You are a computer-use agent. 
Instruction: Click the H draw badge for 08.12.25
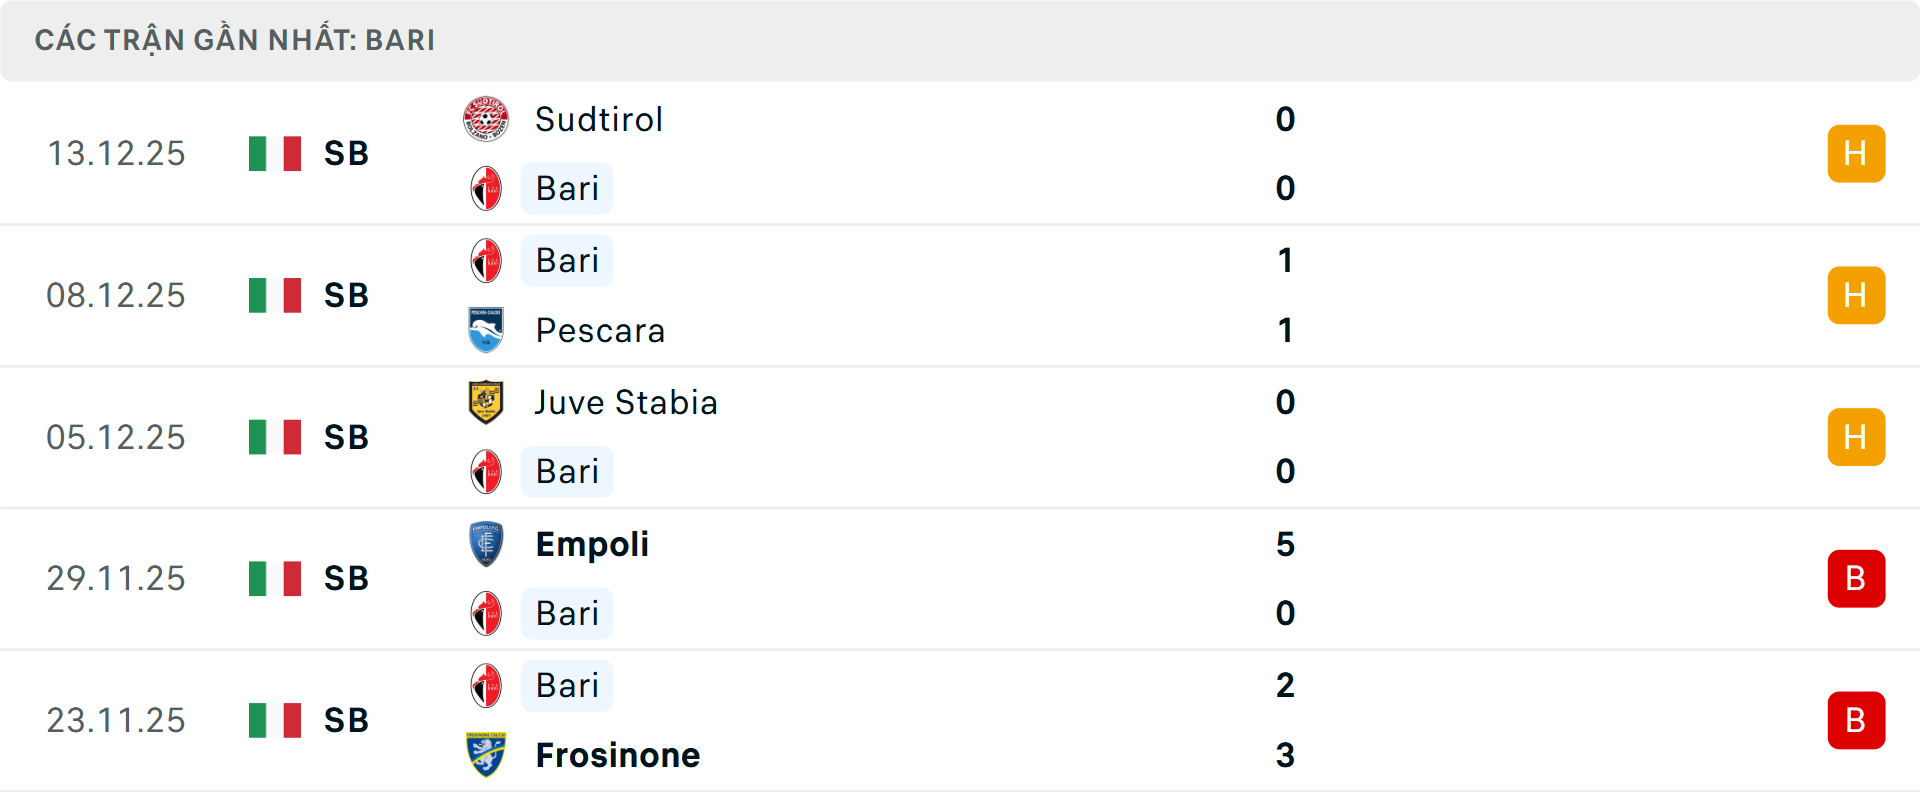pos(1856,295)
